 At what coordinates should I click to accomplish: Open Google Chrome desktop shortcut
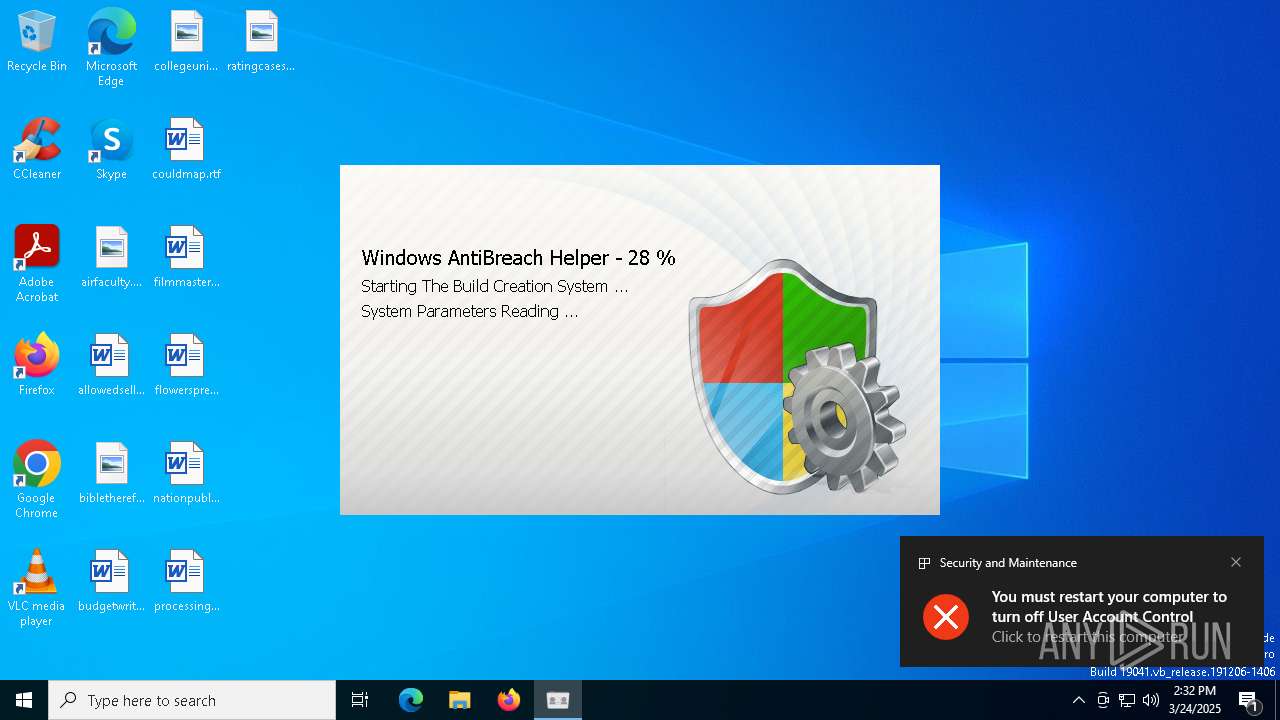pyautogui.click(x=37, y=480)
